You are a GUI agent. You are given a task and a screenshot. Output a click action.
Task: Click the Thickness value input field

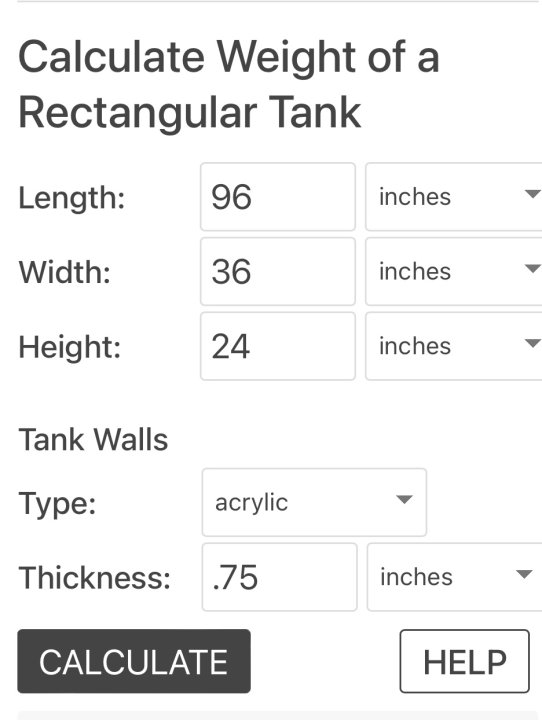(x=279, y=577)
